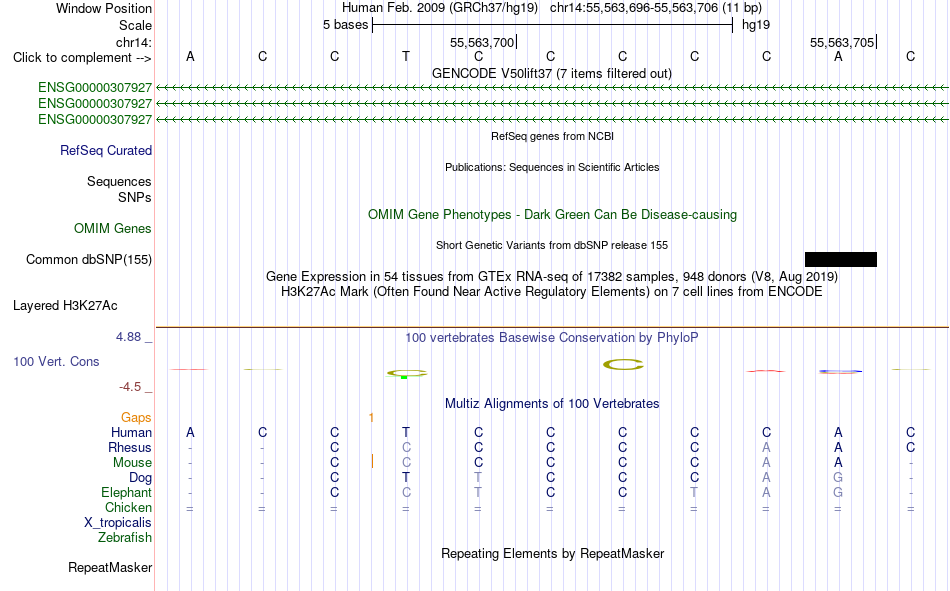Screen dimensions: 950x591
Task: Open the GTEx Gene Expression track title
Action: point(552,276)
